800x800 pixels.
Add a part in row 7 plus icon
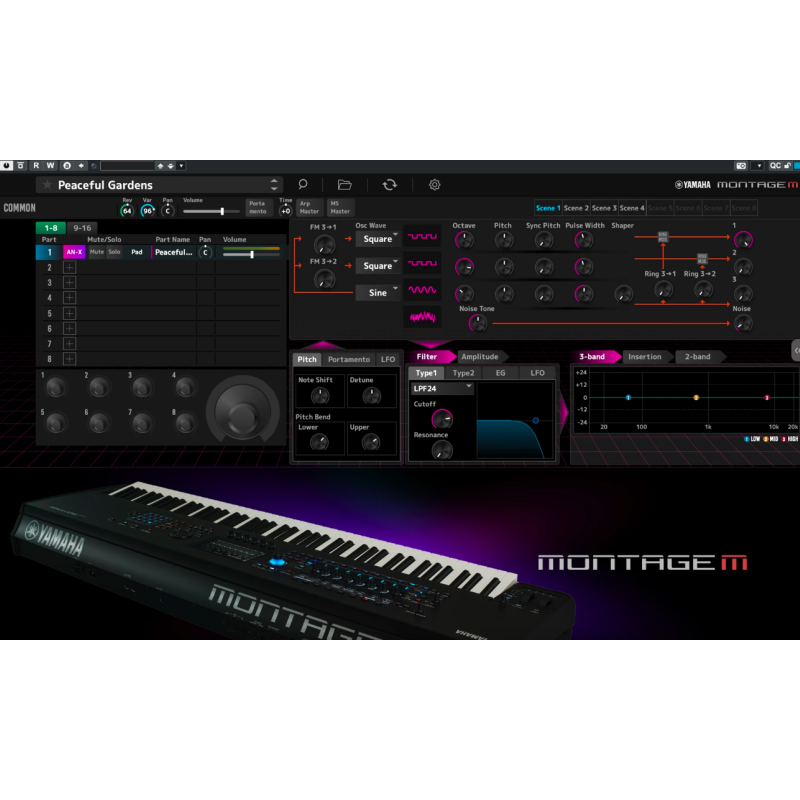(x=69, y=344)
